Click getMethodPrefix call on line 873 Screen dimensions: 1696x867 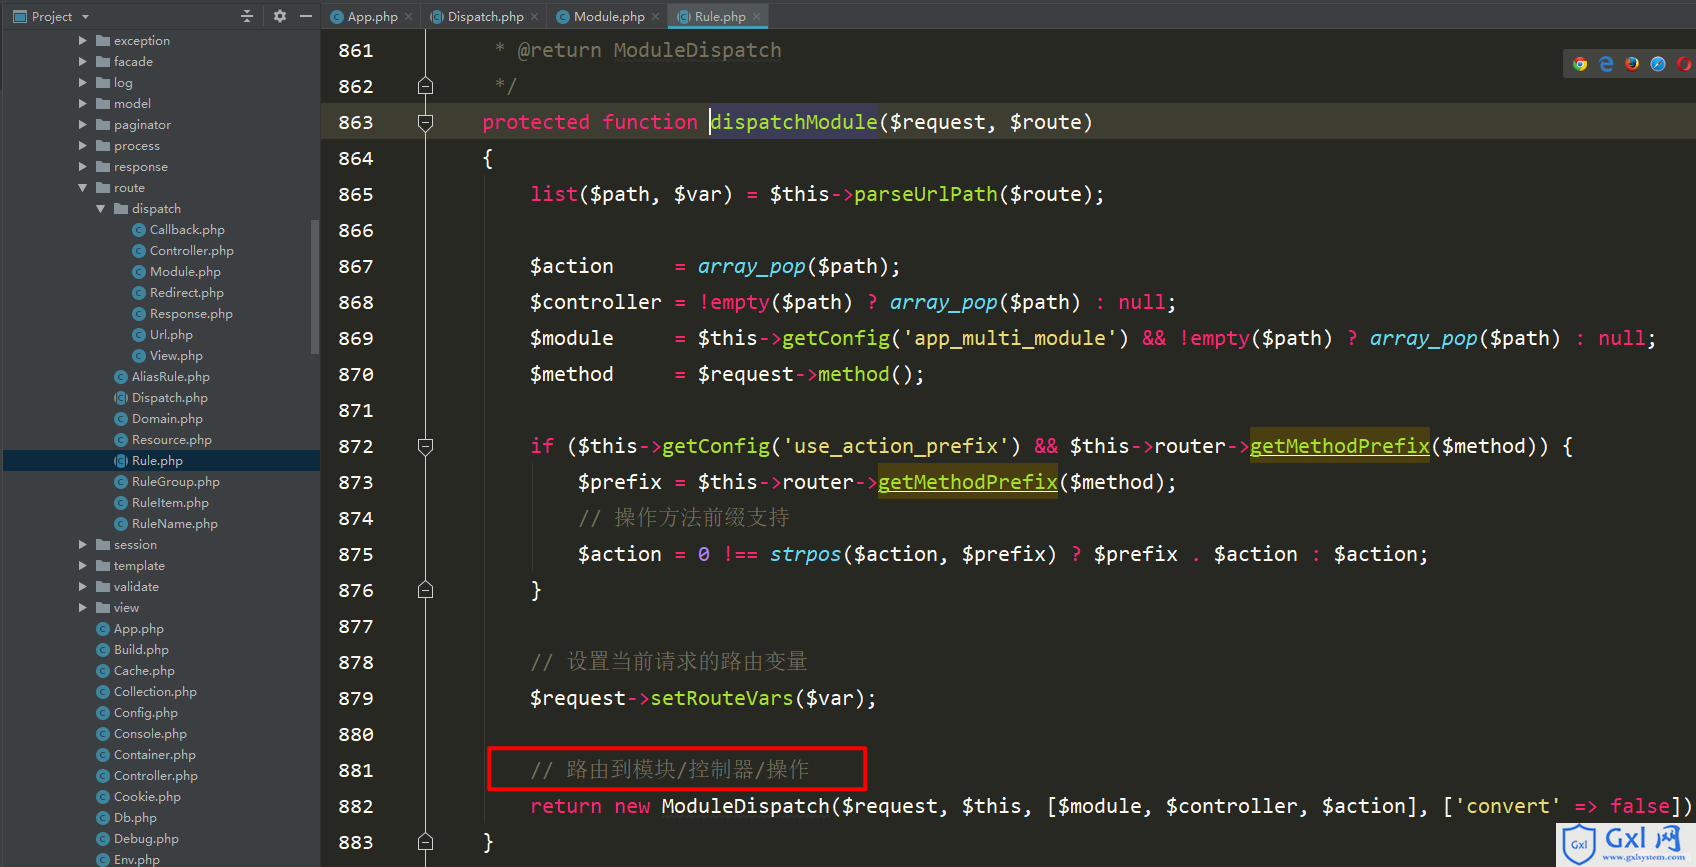click(x=967, y=482)
